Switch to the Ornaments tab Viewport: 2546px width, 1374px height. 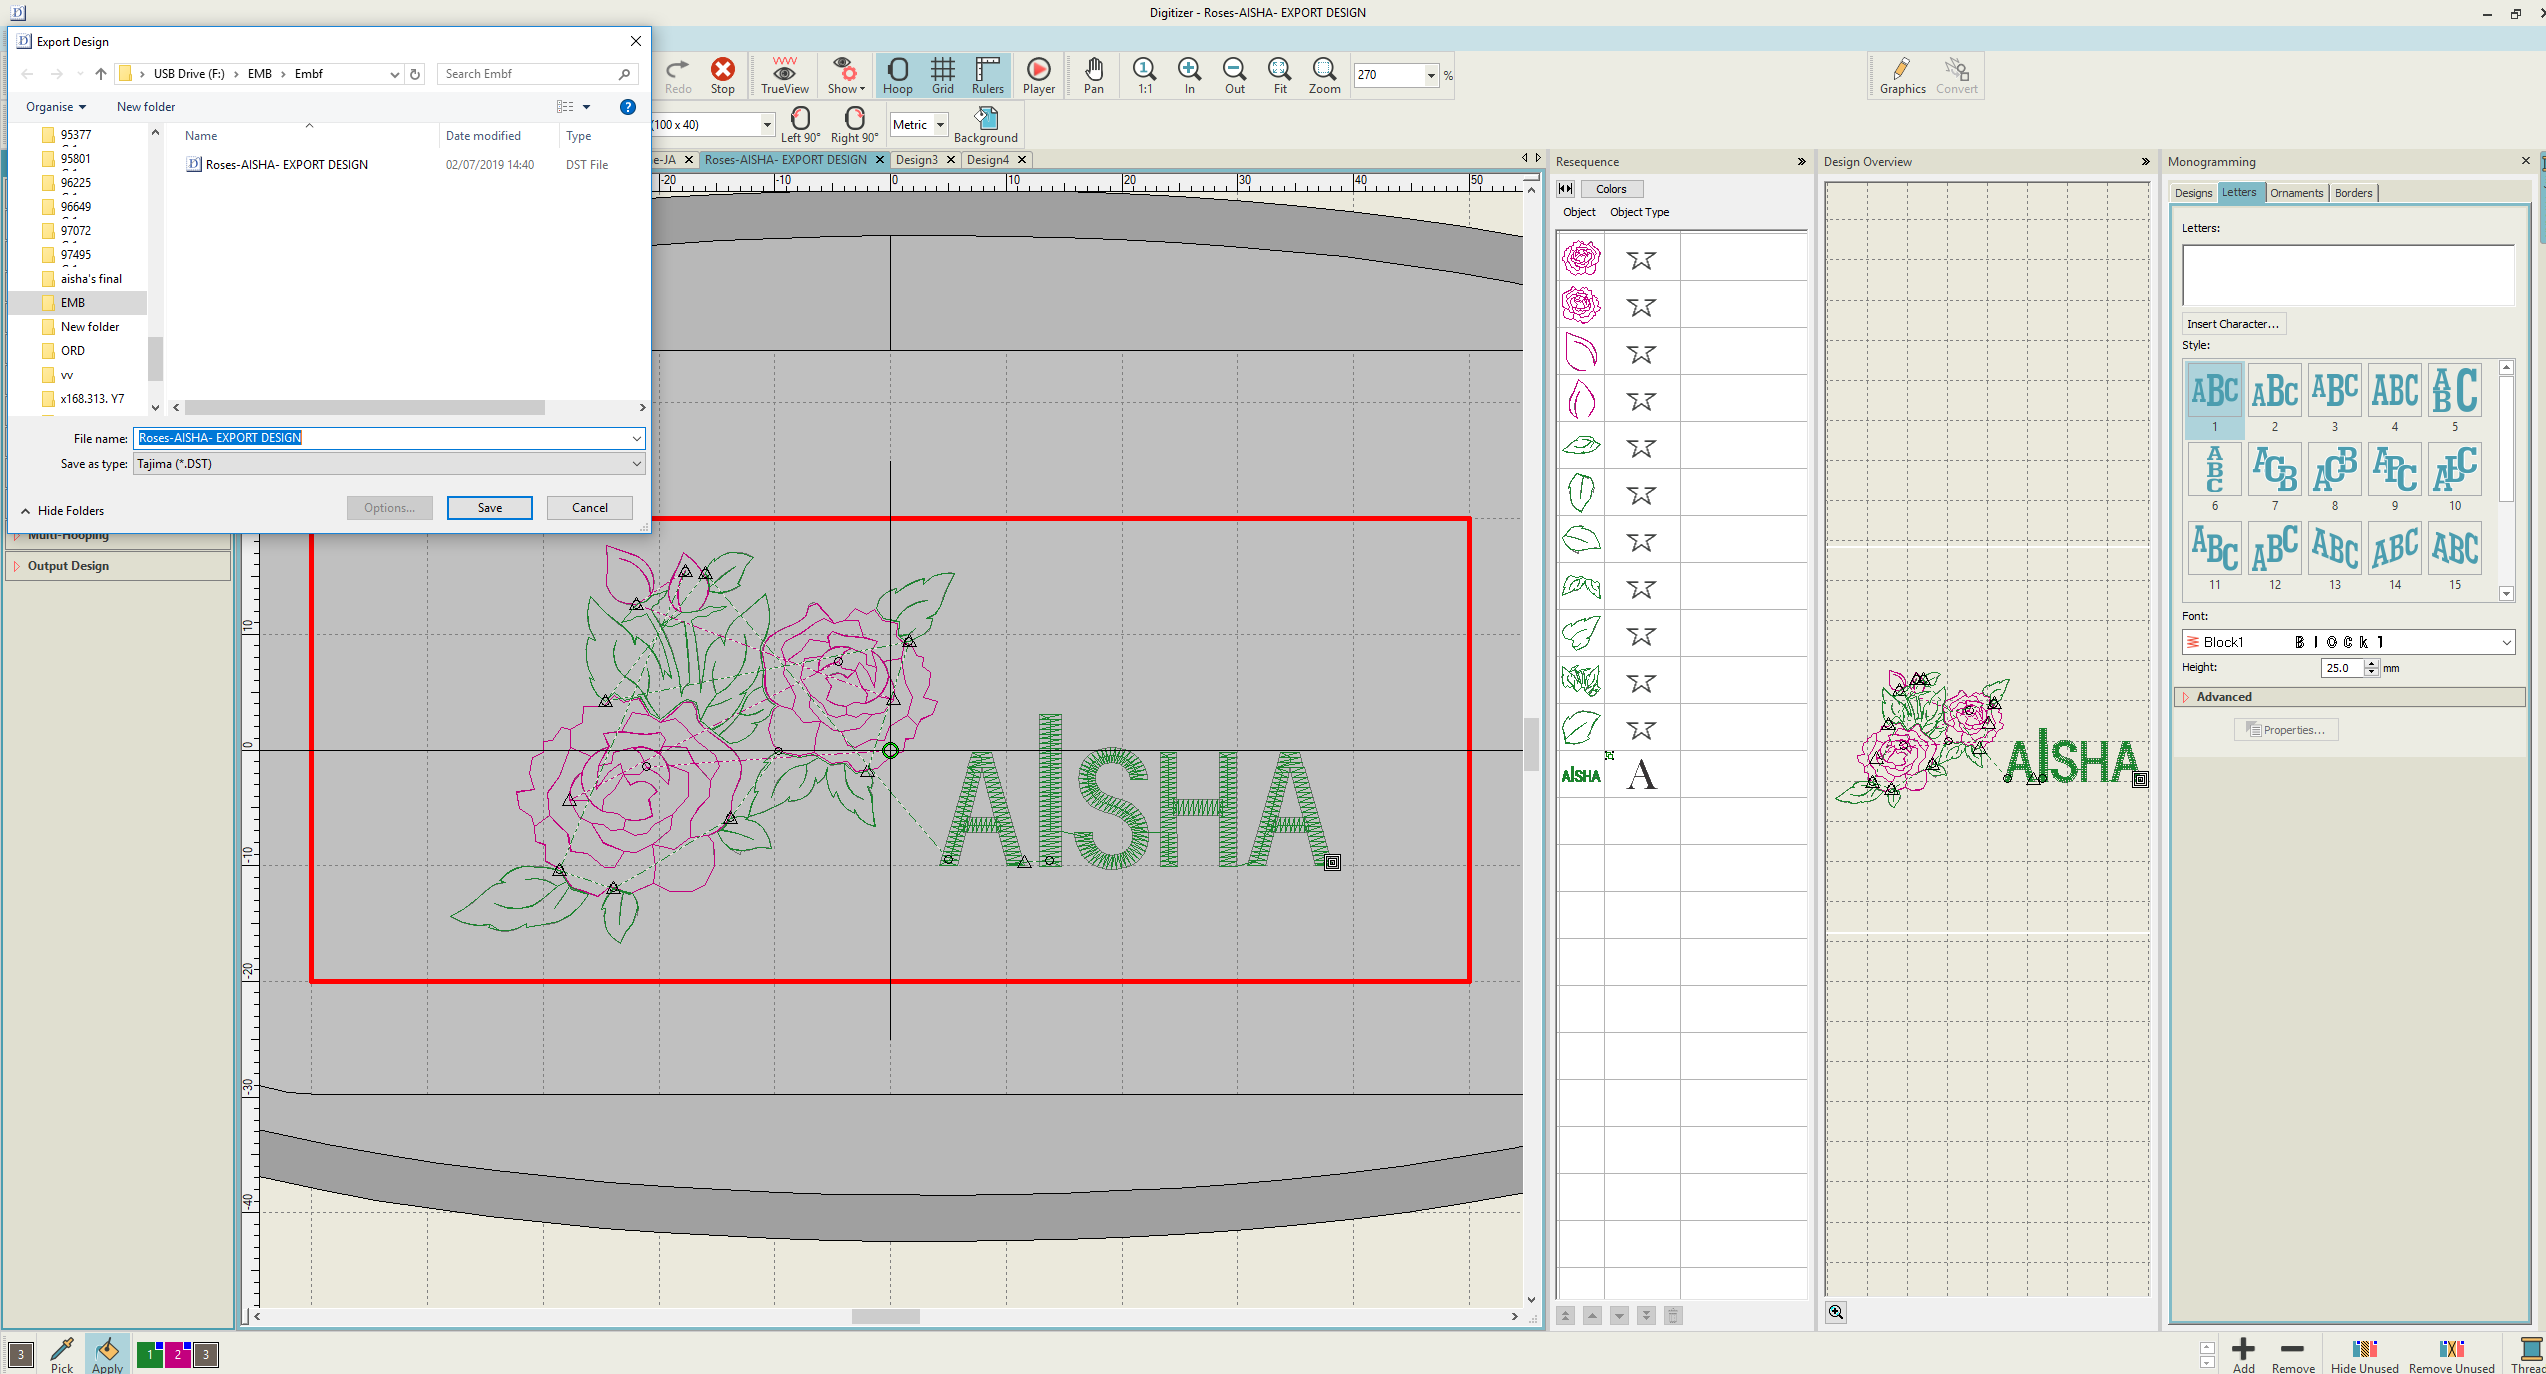click(x=2296, y=193)
